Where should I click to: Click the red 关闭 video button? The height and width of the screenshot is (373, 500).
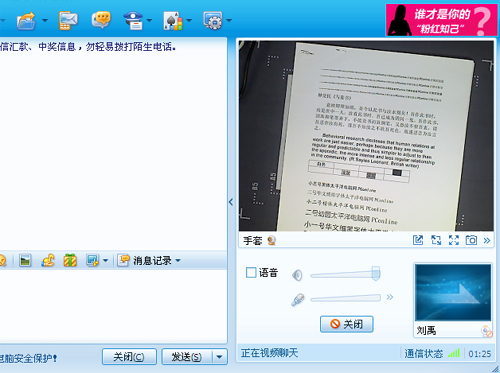click(x=346, y=324)
